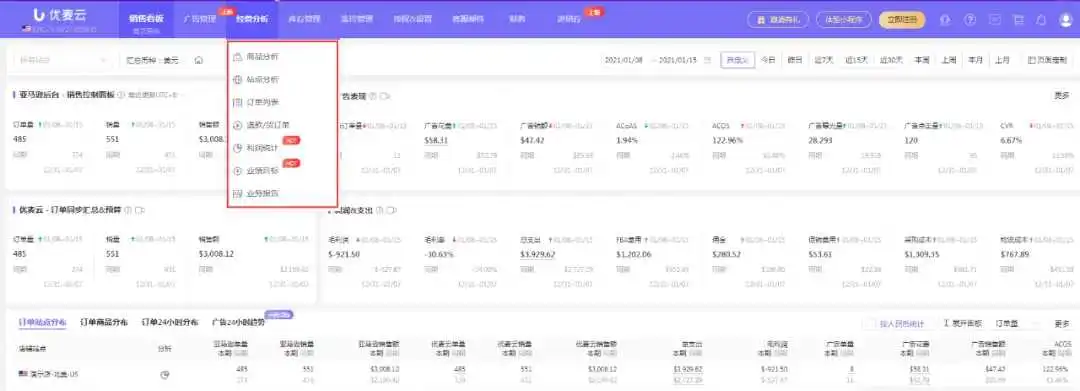Viewport: 1080px width, 391px height.
Task: Click the 利润统计 pie chart icon
Action: [238, 148]
